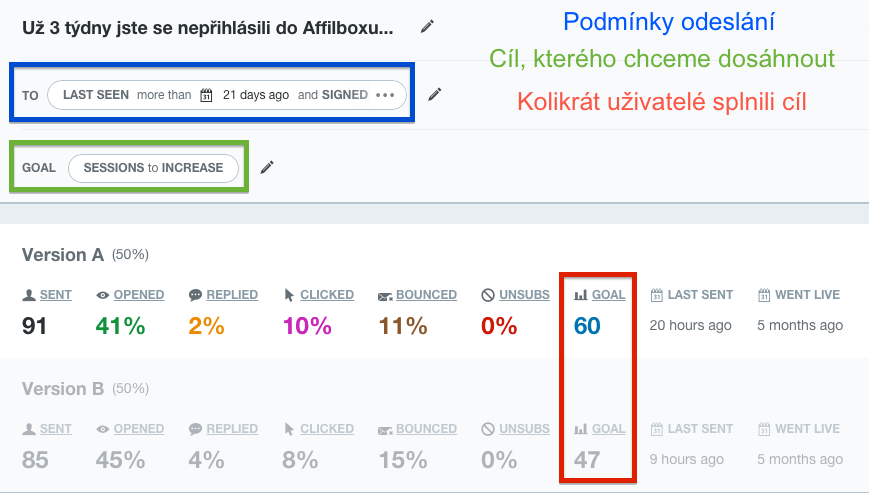This screenshot has height=493, width=869.
Task: Open Version B GOAL stat link
Action: pyautogui.click(x=609, y=429)
